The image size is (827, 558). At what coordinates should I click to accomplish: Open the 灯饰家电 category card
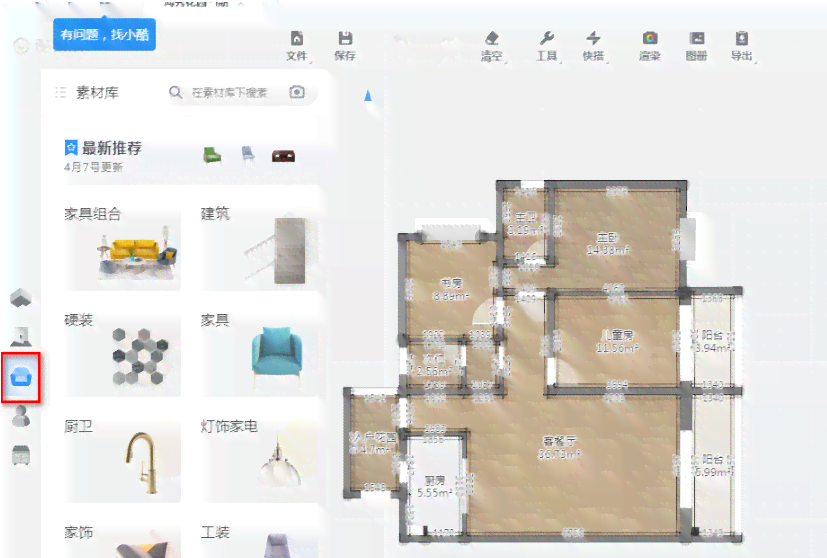[x=259, y=460]
